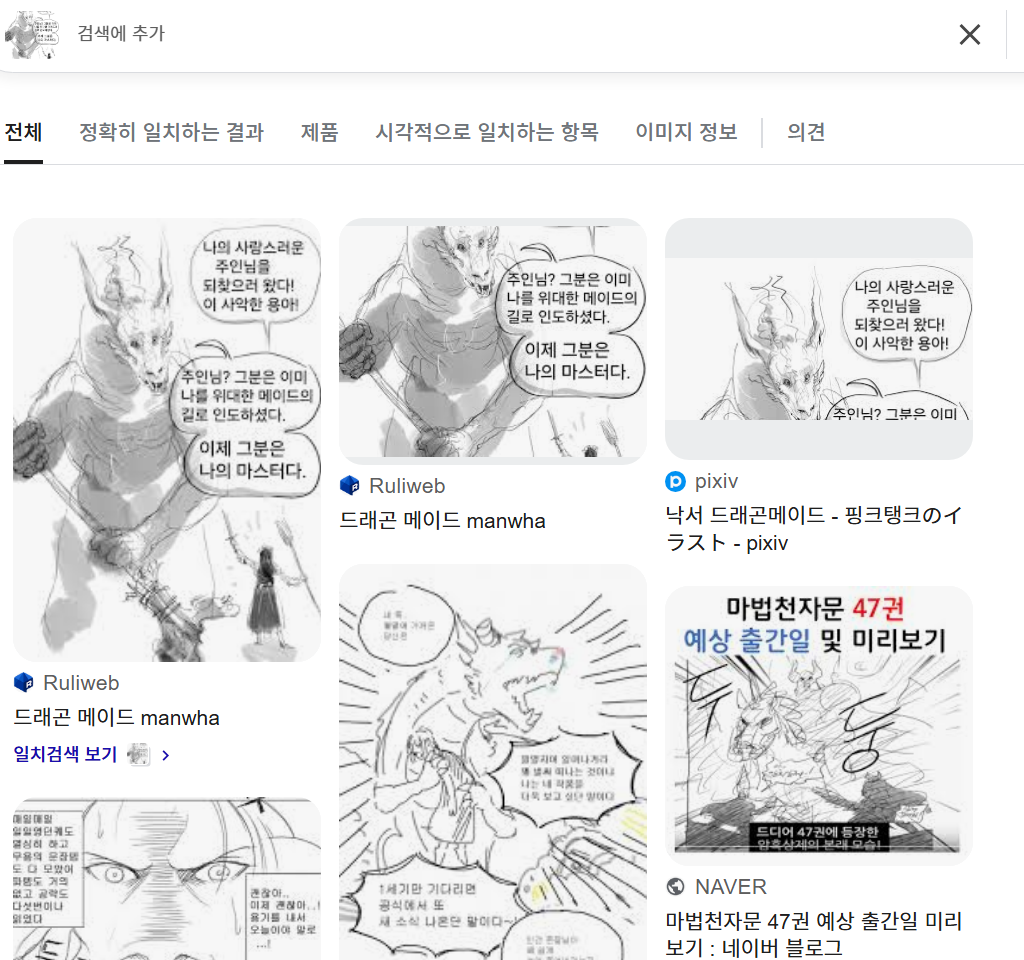Open the large dragon maid manhwa image
The width and height of the screenshot is (1024, 960).
point(167,440)
